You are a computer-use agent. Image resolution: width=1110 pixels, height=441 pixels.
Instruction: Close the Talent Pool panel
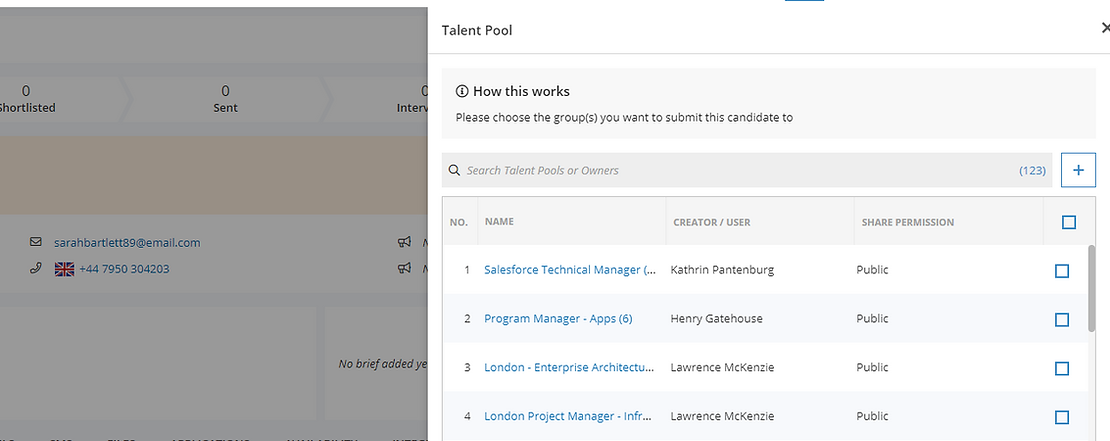coord(1105,29)
